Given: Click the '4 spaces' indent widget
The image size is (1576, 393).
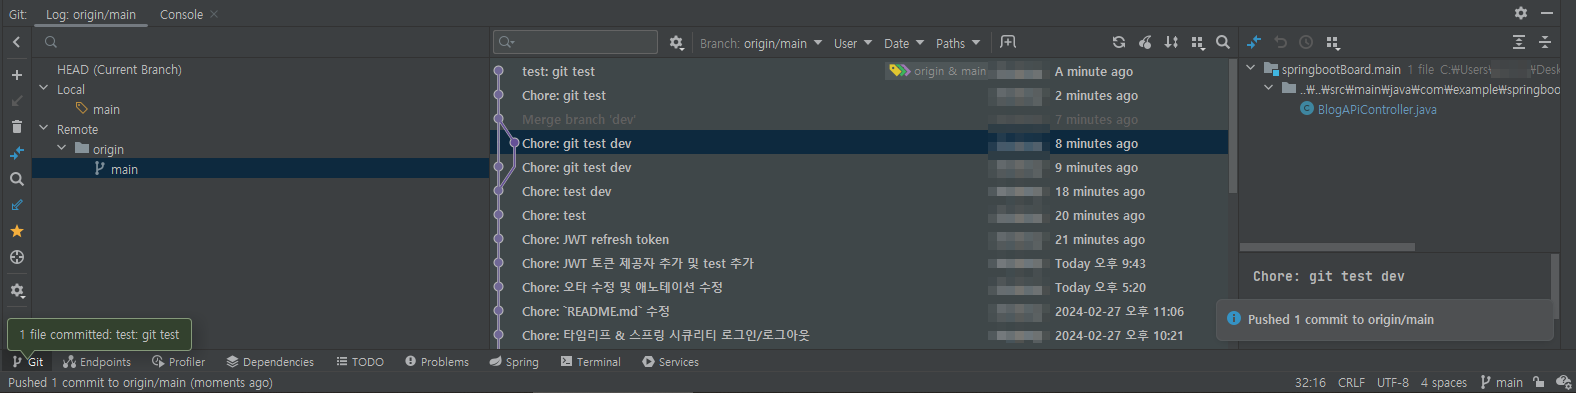Looking at the screenshot, I should [x=1443, y=382].
